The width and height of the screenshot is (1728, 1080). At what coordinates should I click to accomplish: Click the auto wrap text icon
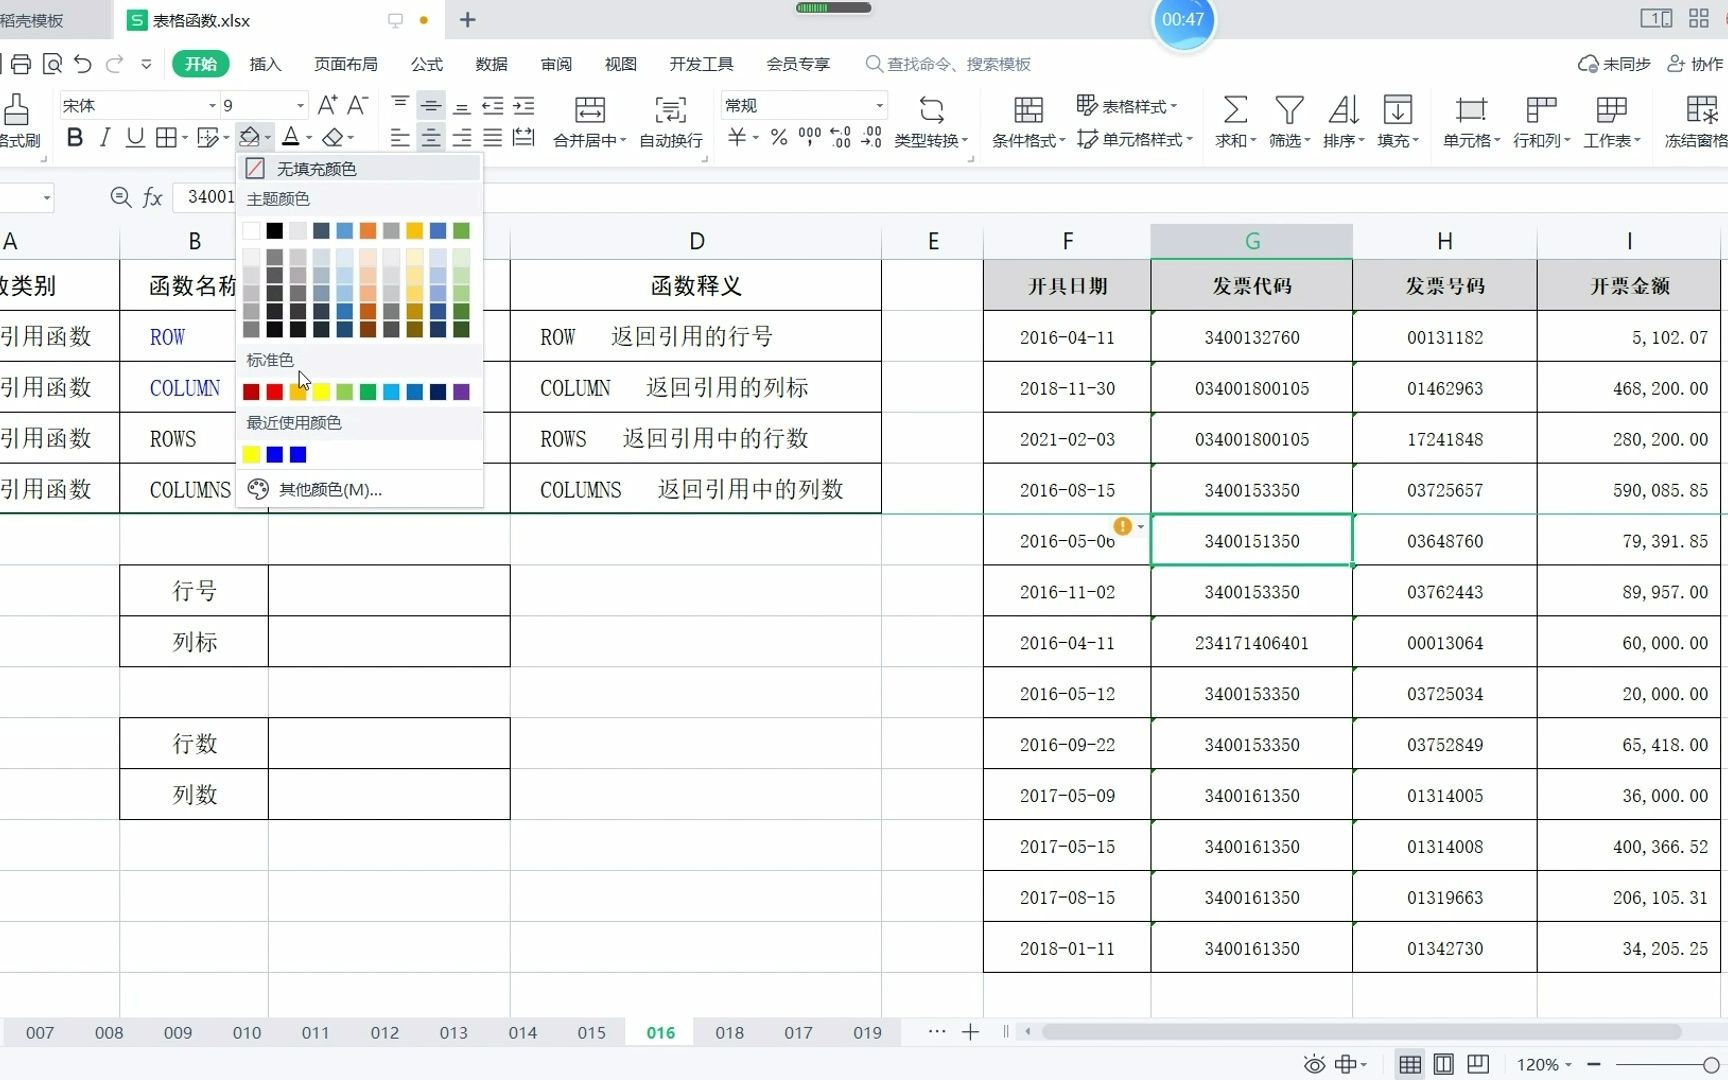tap(670, 110)
